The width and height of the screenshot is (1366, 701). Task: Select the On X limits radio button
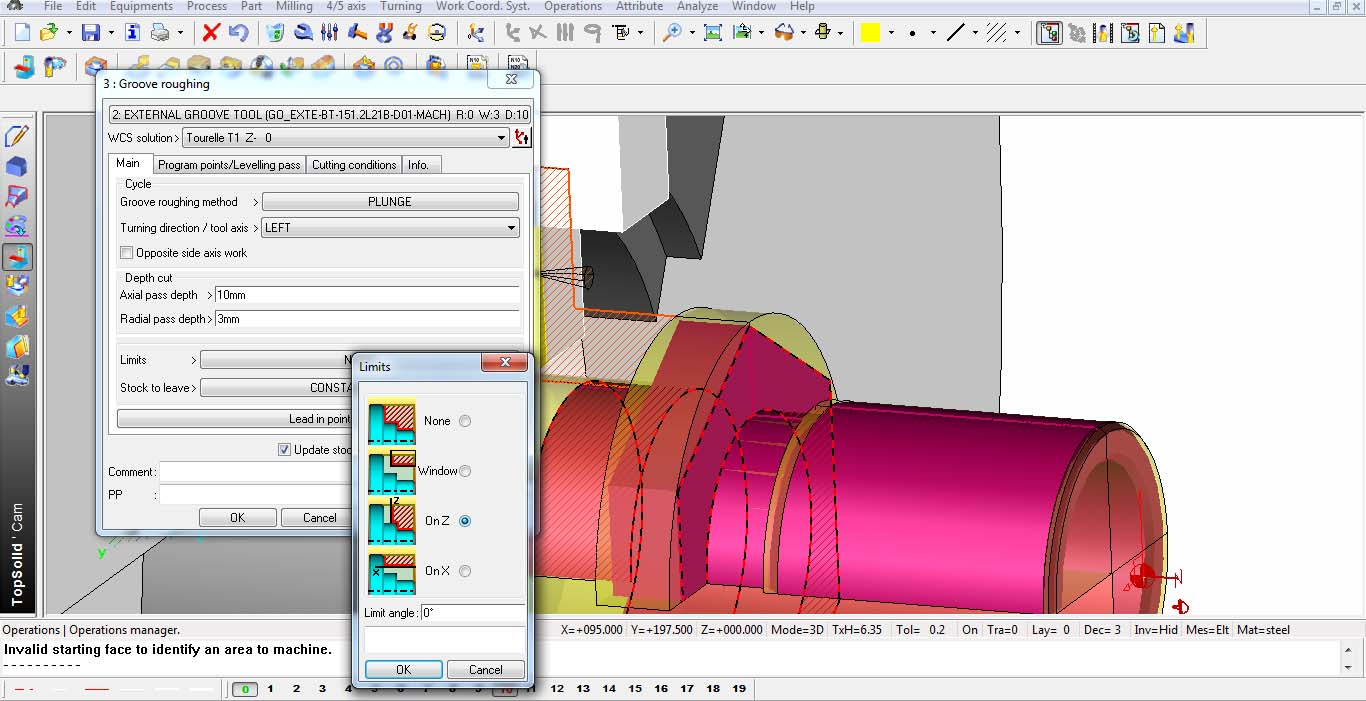pos(465,571)
